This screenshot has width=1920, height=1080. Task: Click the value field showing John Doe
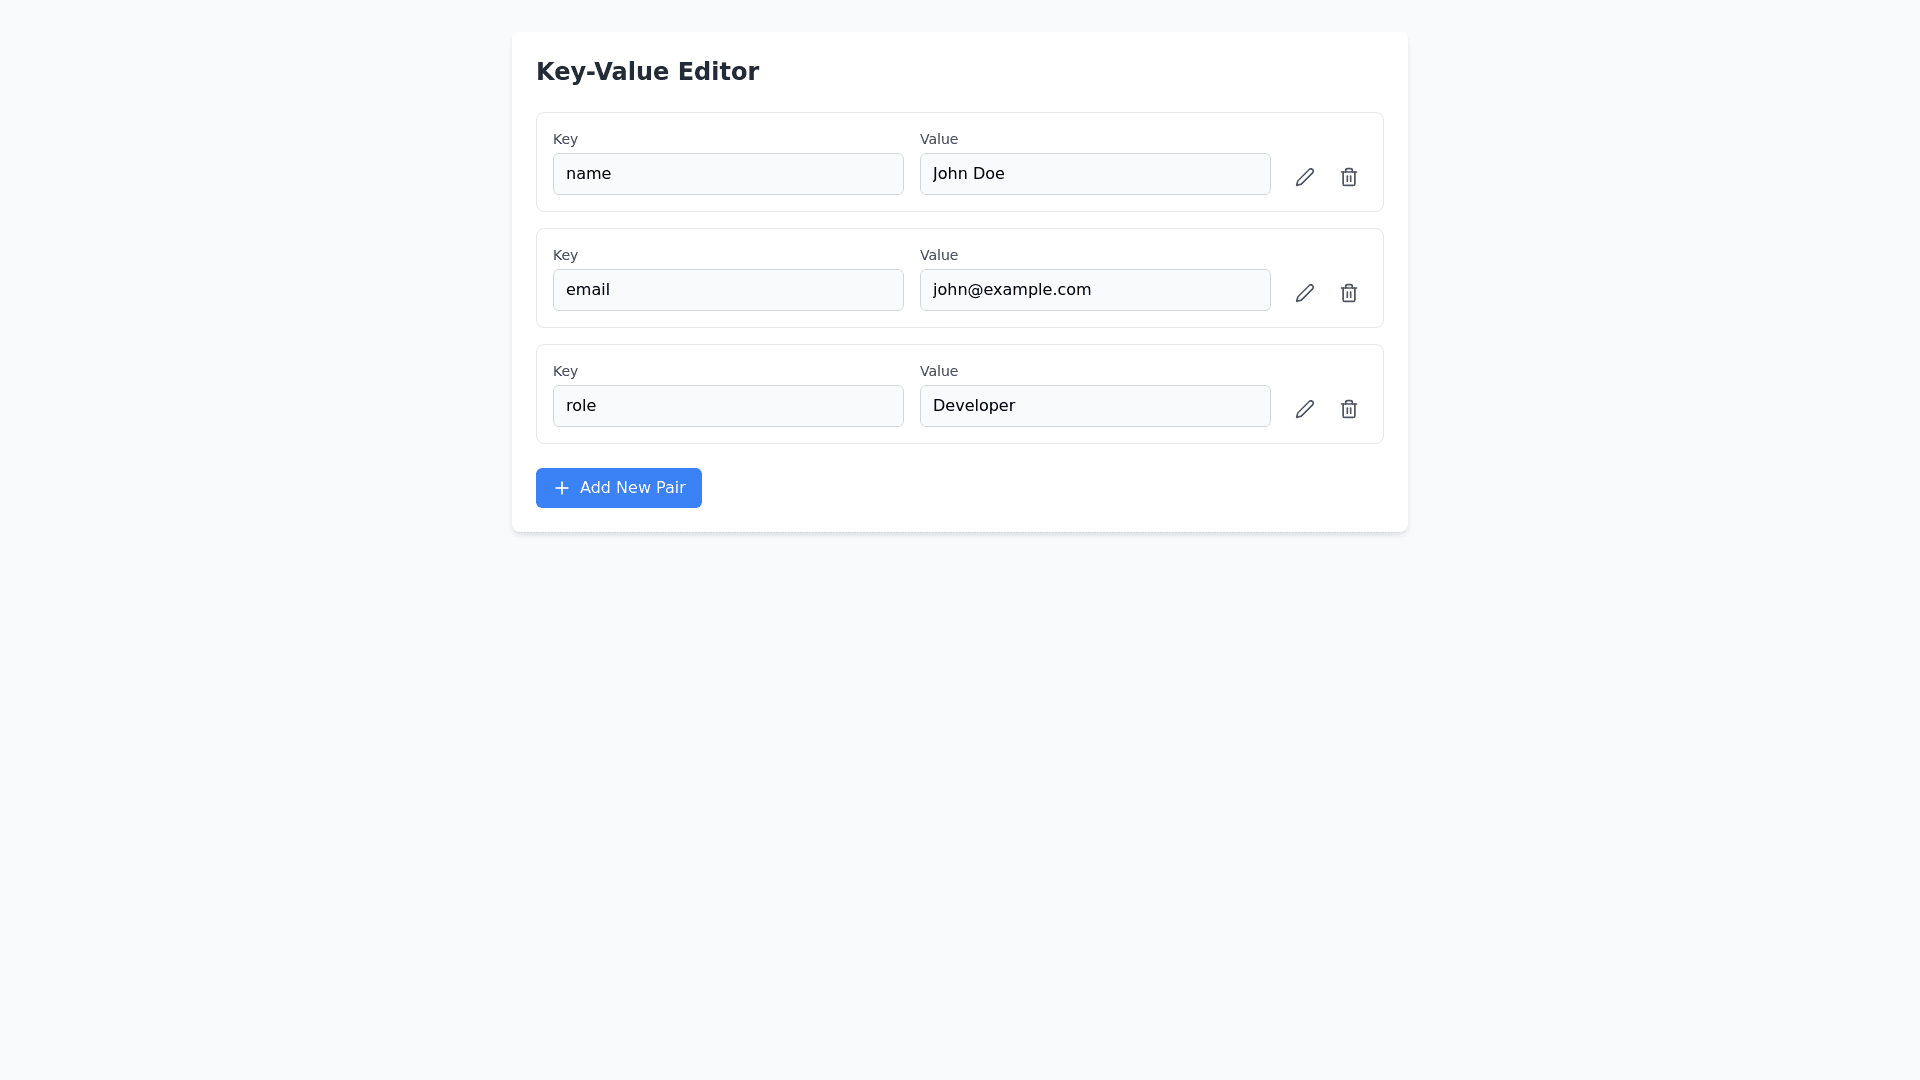1095,174
